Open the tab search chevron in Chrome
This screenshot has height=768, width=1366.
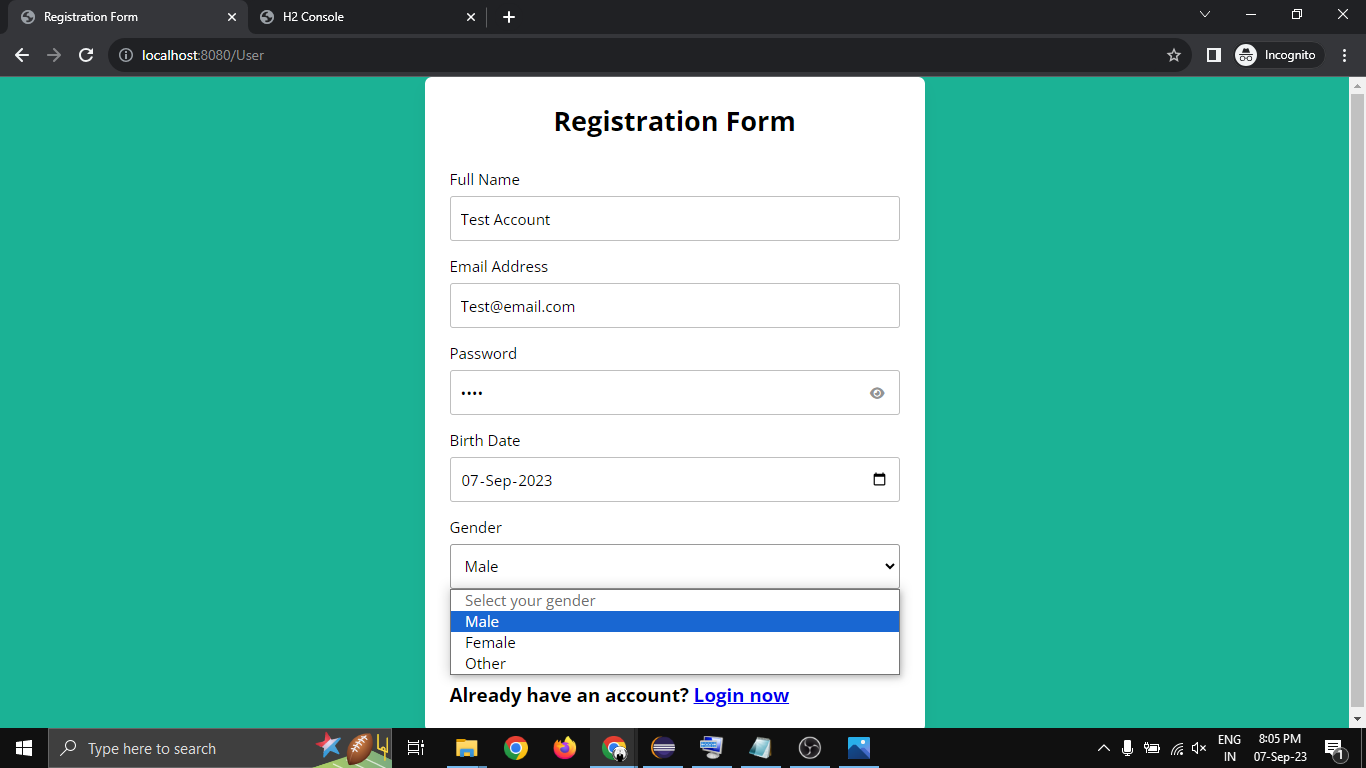pyautogui.click(x=1205, y=15)
